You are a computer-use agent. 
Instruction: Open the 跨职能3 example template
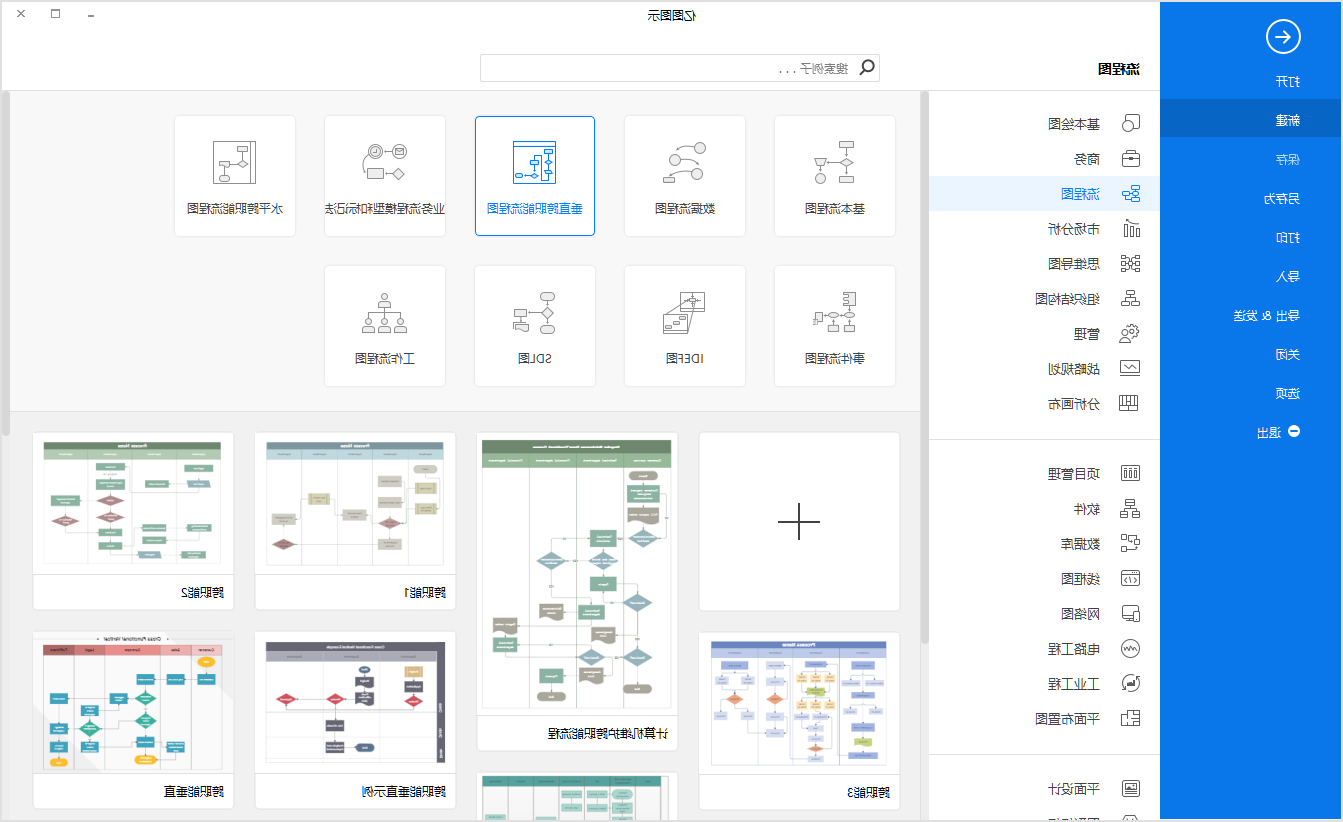tap(799, 720)
